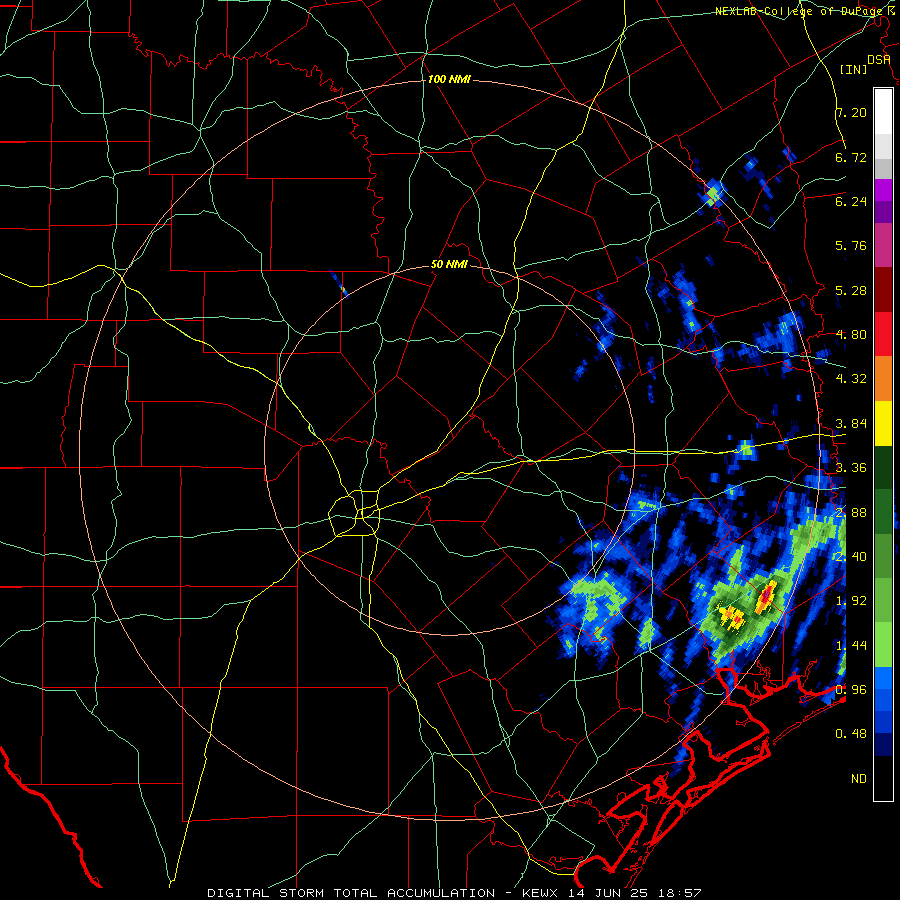
Task: Select the orange legend color band
Action: [883, 378]
